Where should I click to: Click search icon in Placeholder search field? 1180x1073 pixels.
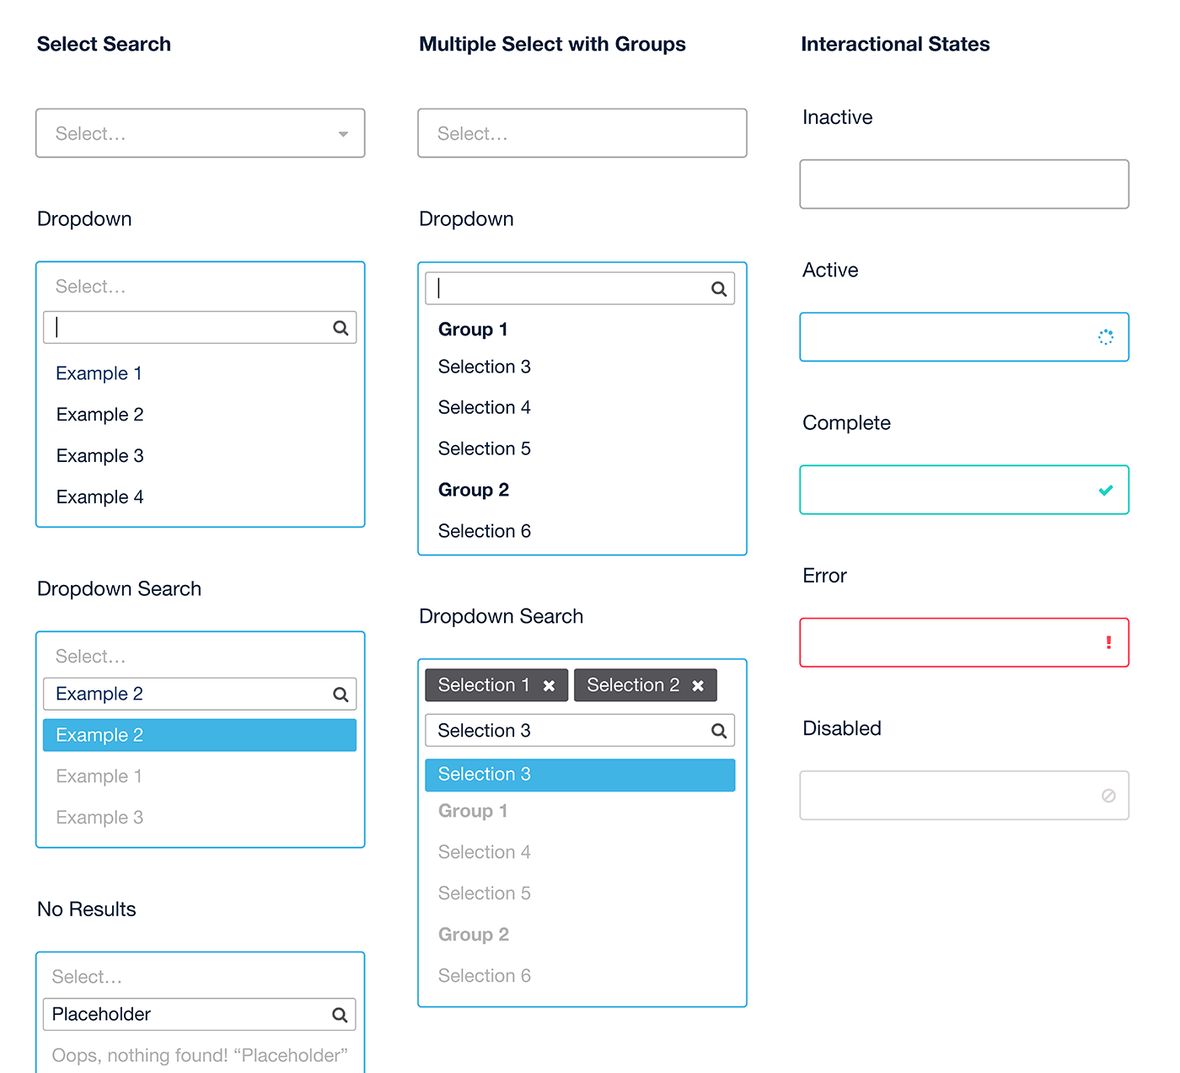[x=340, y=1015]
